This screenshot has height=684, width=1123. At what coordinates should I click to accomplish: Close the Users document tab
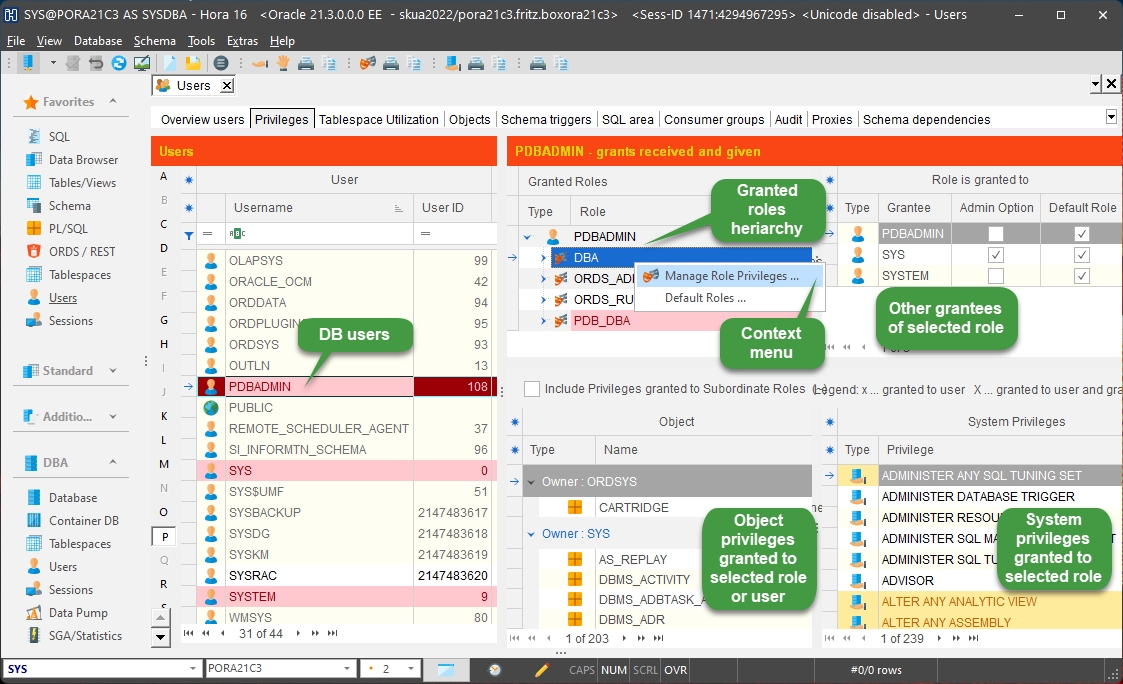(226, 86)
